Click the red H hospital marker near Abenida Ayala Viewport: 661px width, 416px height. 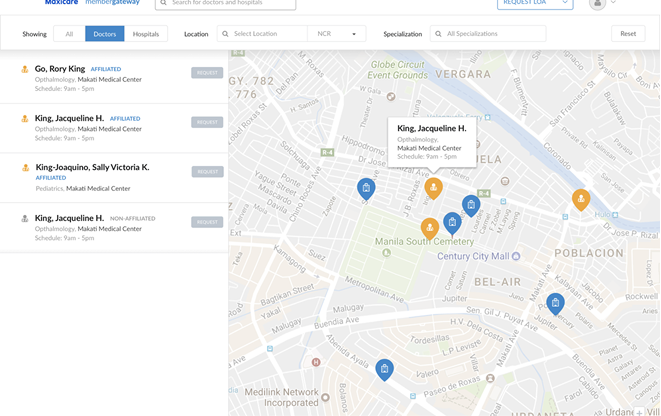(x=316, y=362)
